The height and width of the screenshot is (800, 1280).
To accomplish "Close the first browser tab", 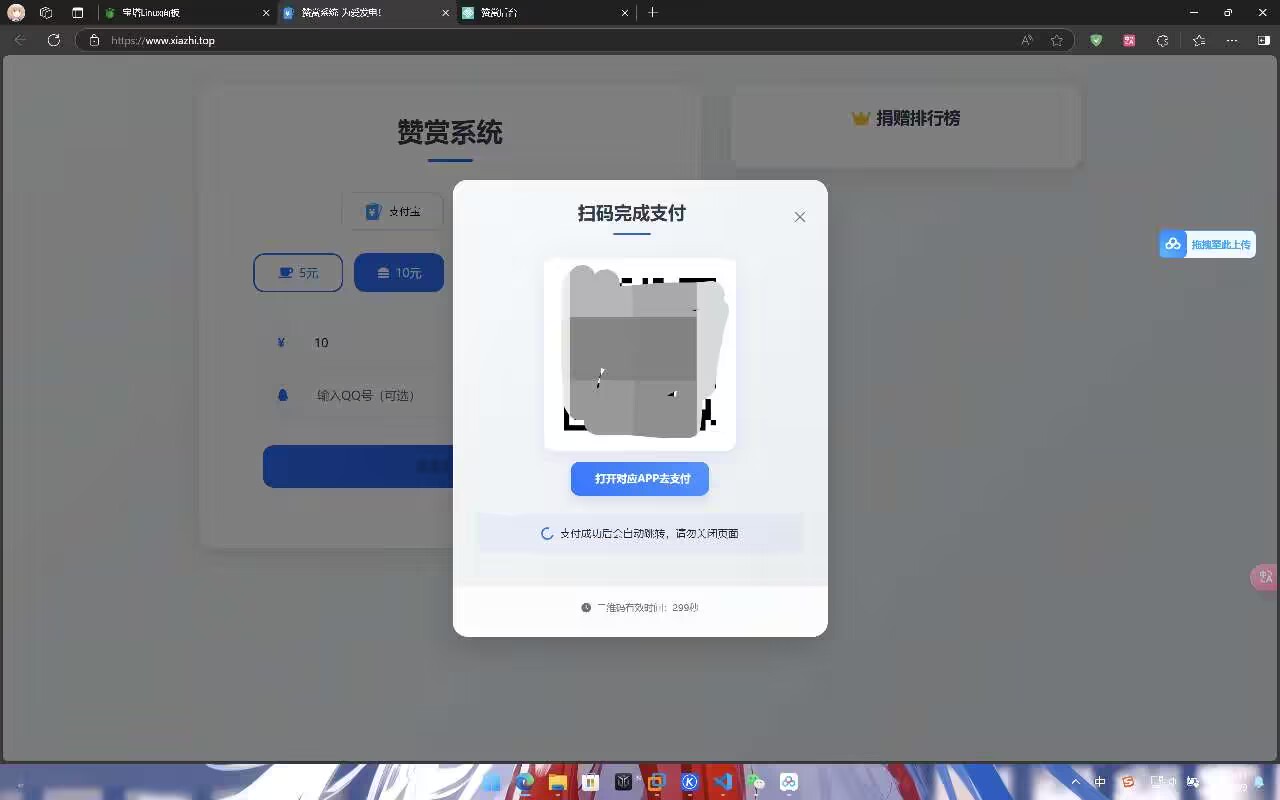I will [266, 13].
